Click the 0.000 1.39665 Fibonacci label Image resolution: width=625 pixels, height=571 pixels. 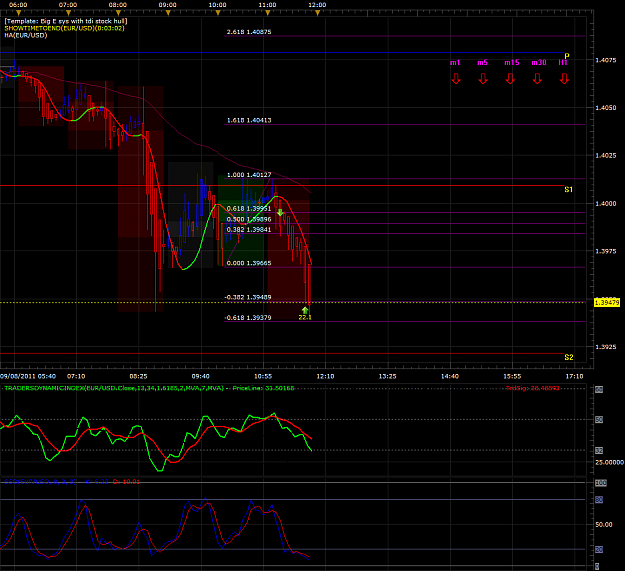pos(249,263)
